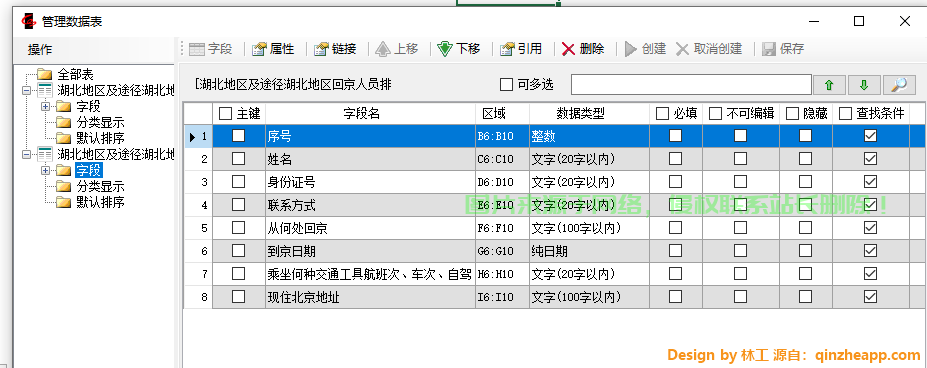Click the 纯日期 data type cell
Viewport: 927px width, 368px height.
589,251
